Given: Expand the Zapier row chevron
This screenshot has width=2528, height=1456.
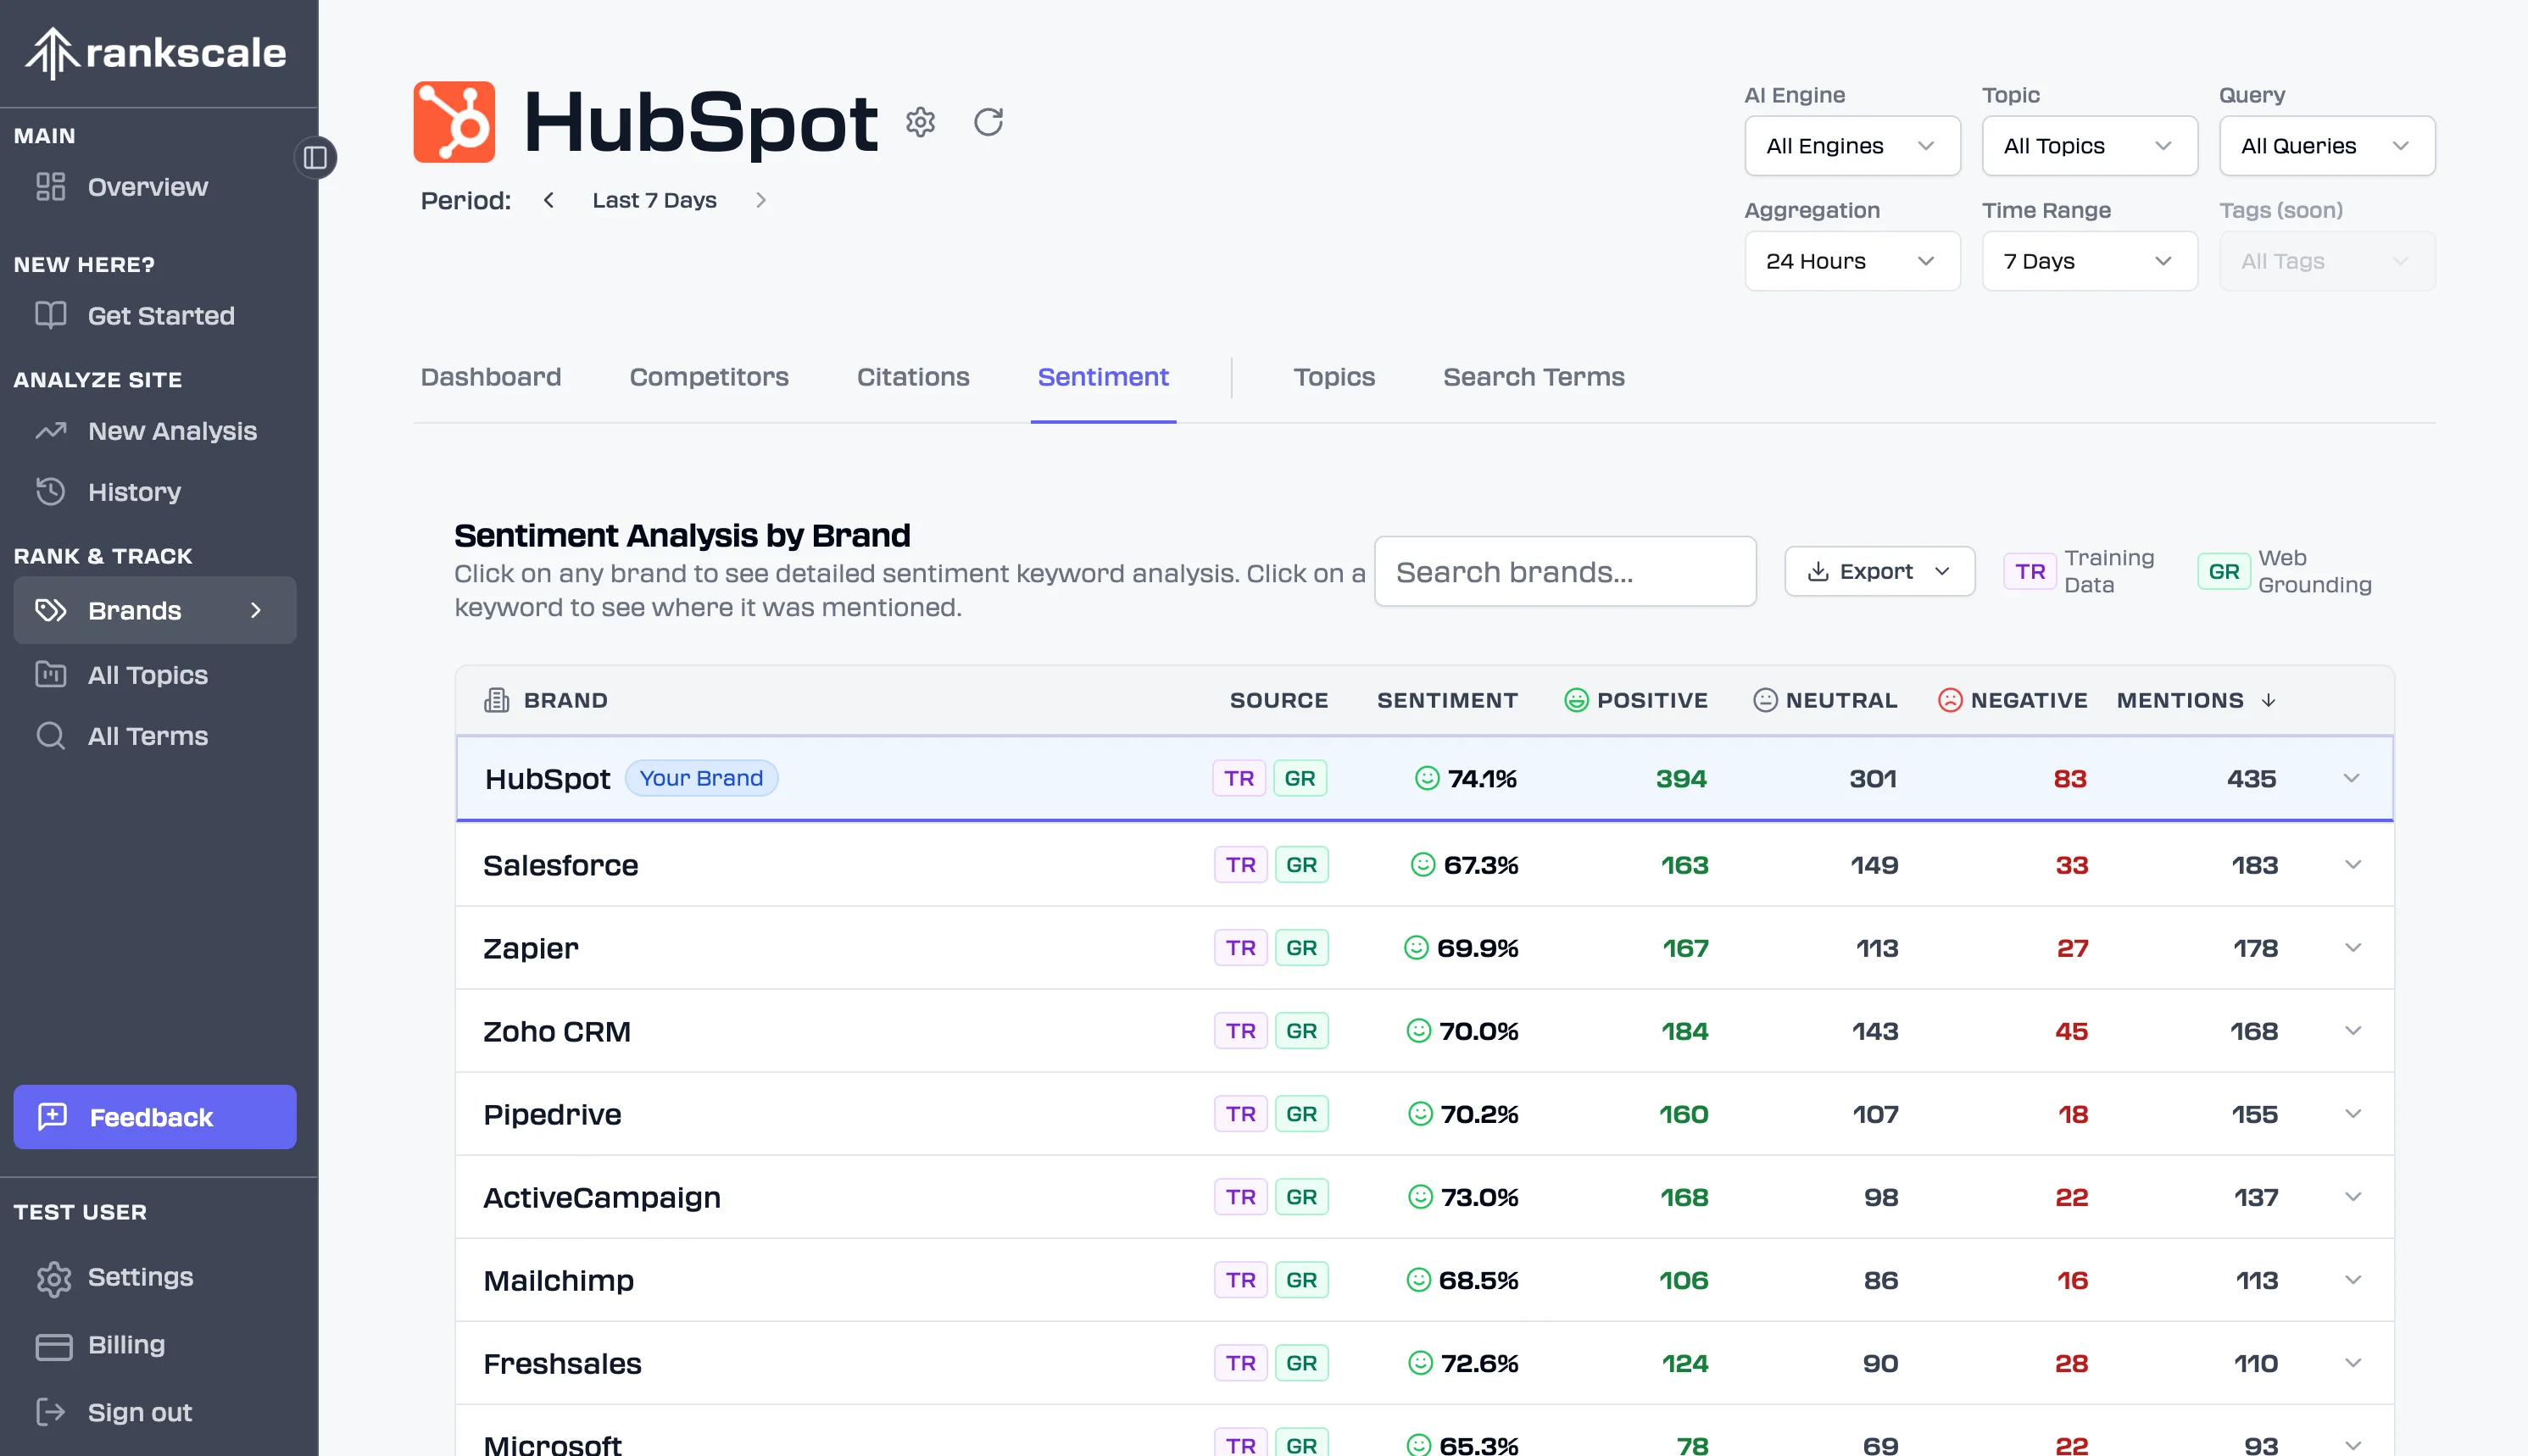Looking at the screenshot, I should click(x=2353, y=947).
